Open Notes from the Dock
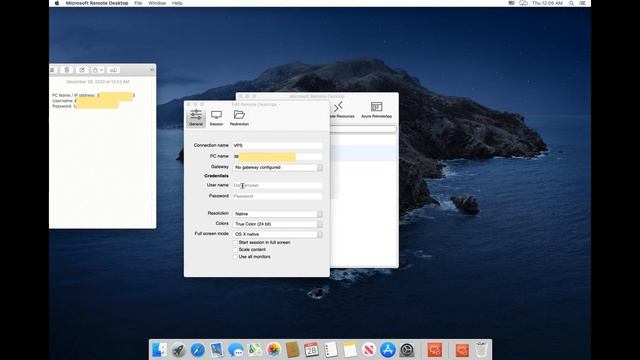 350,350
